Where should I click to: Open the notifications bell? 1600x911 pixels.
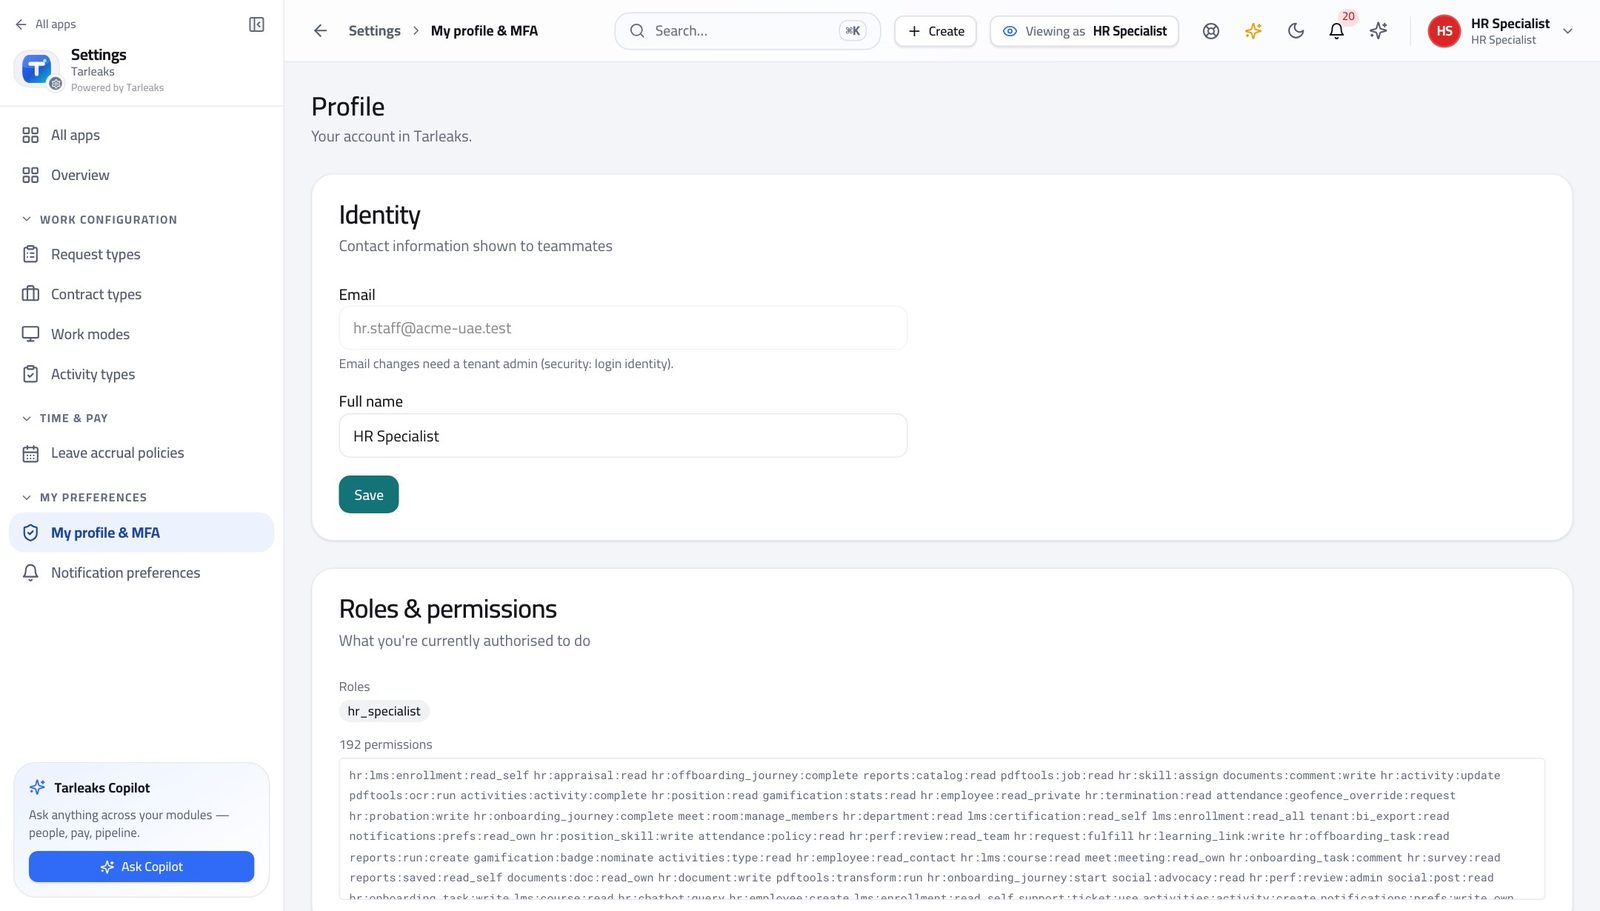pos(1336,31)
